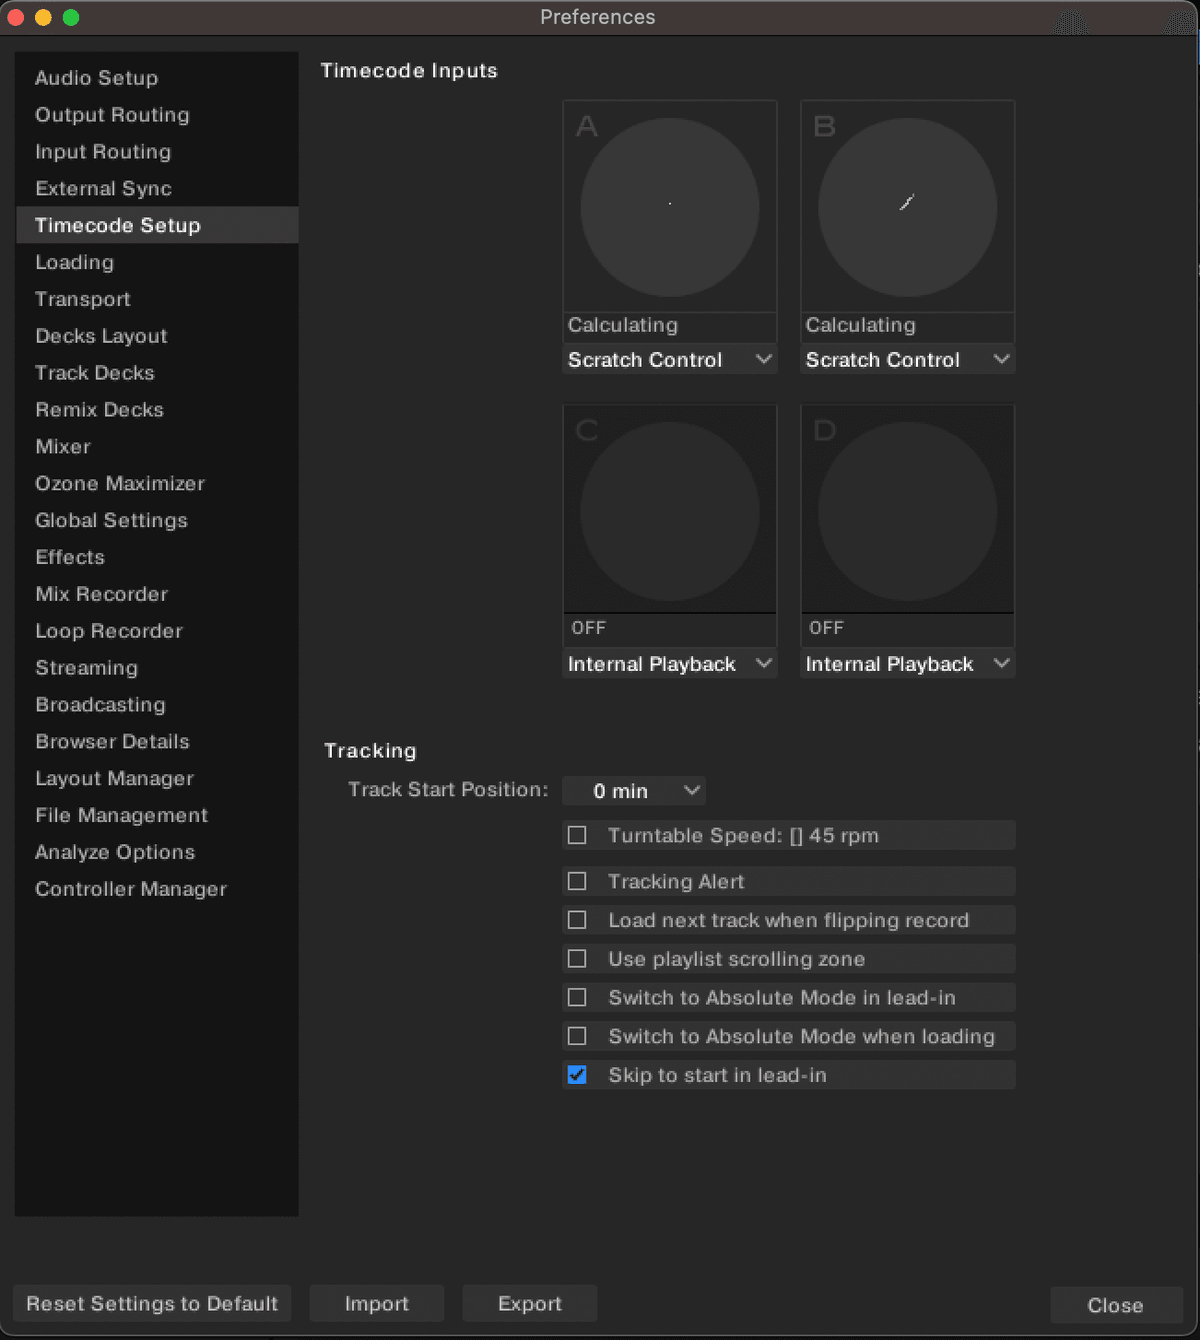Click Reset Settings to Default
The image size is (1200, 1340).
[x=151, y=1303]
